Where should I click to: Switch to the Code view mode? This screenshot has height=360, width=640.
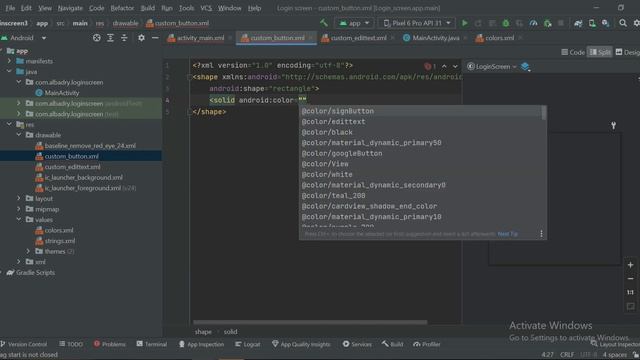tap(573, 52)
